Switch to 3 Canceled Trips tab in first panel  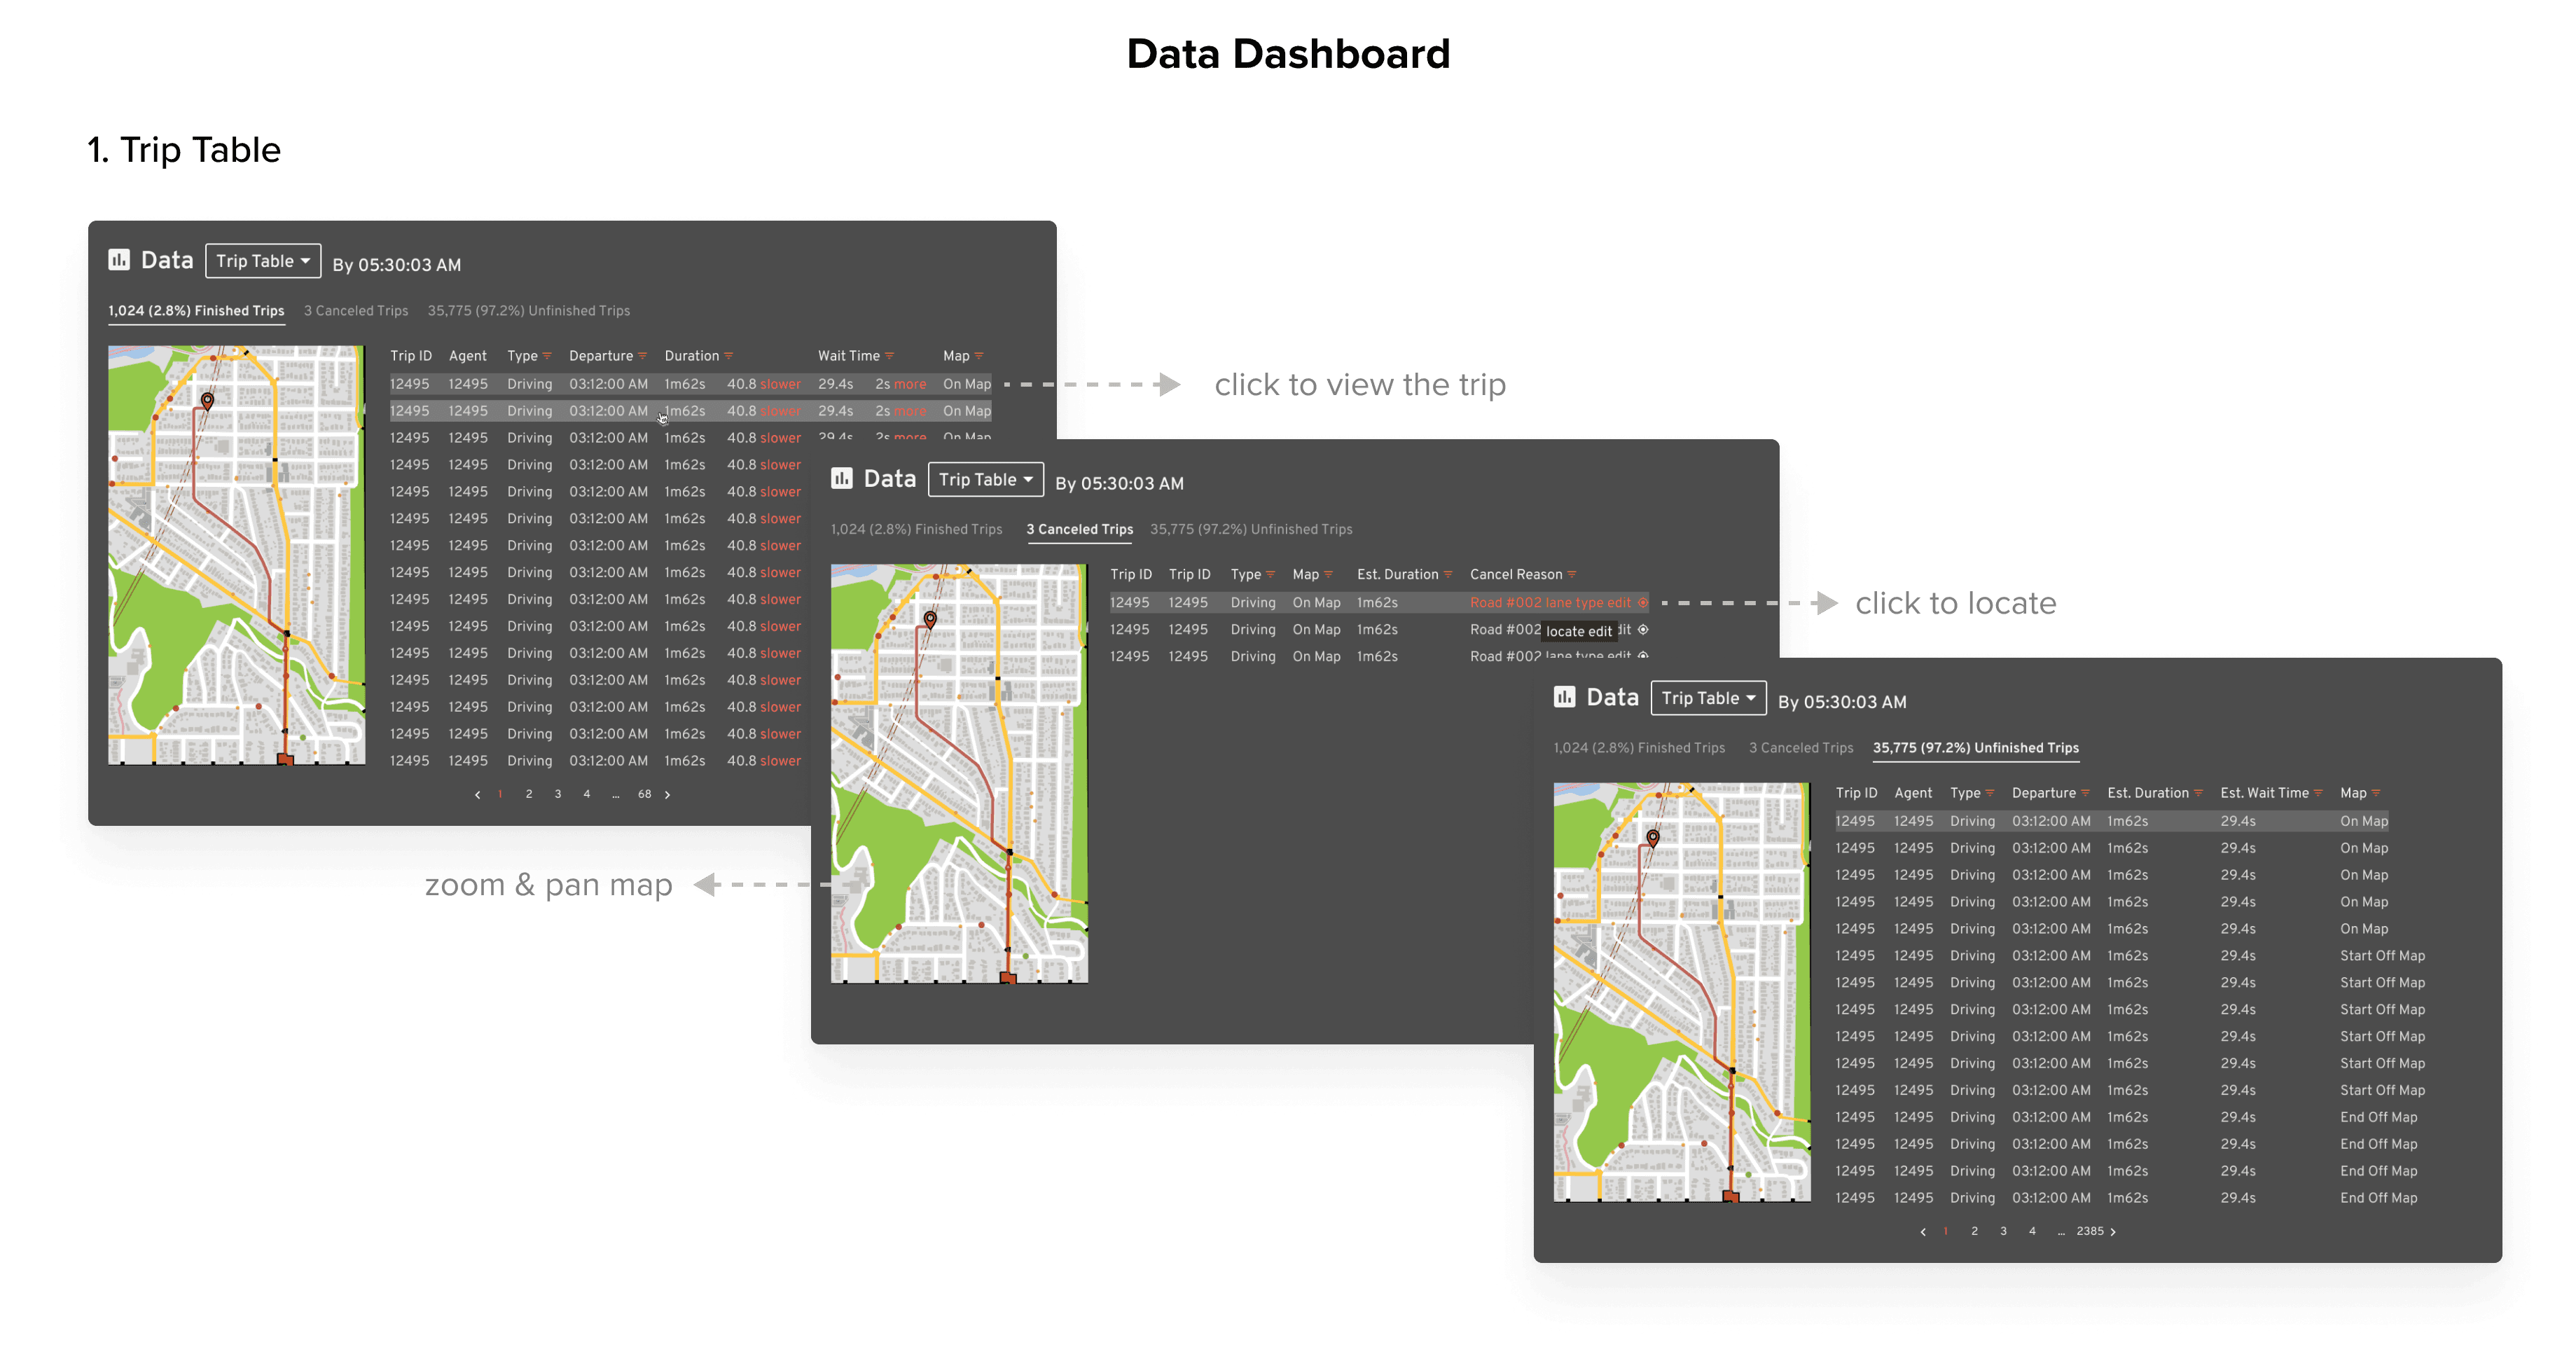[356, 311]
